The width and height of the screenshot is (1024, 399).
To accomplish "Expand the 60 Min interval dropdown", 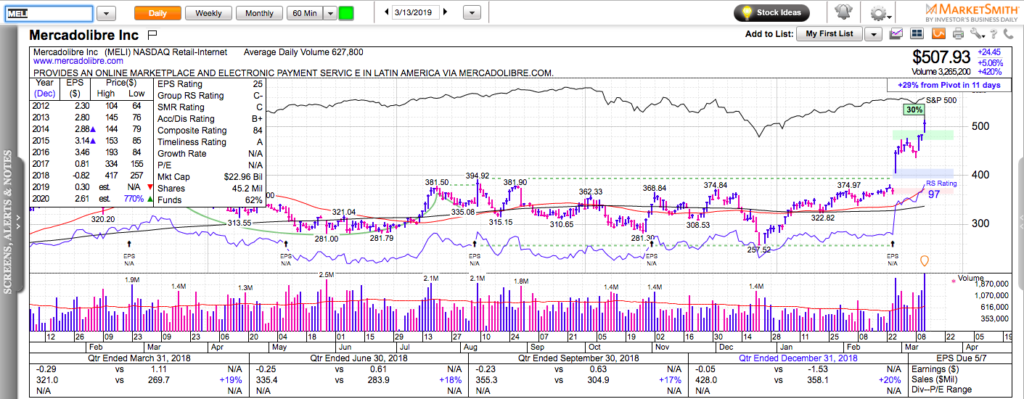I will [x=330, y=13].
